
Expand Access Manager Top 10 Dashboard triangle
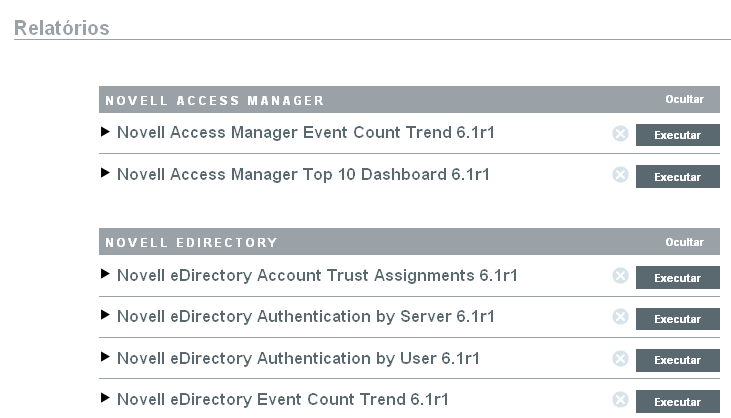106,174
